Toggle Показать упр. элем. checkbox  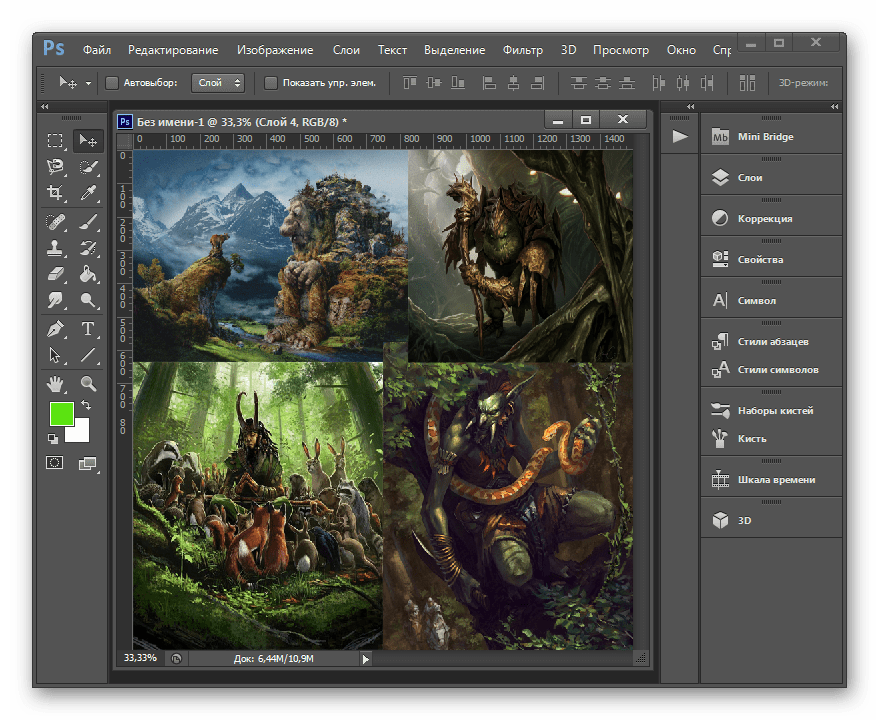pos(271,83)
